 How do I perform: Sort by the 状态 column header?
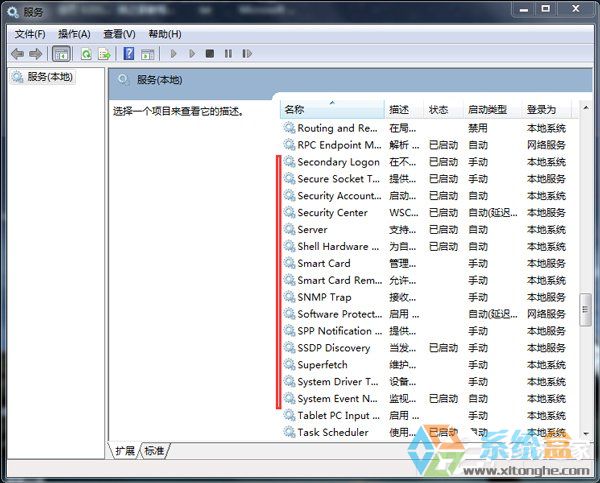(444, 110)
